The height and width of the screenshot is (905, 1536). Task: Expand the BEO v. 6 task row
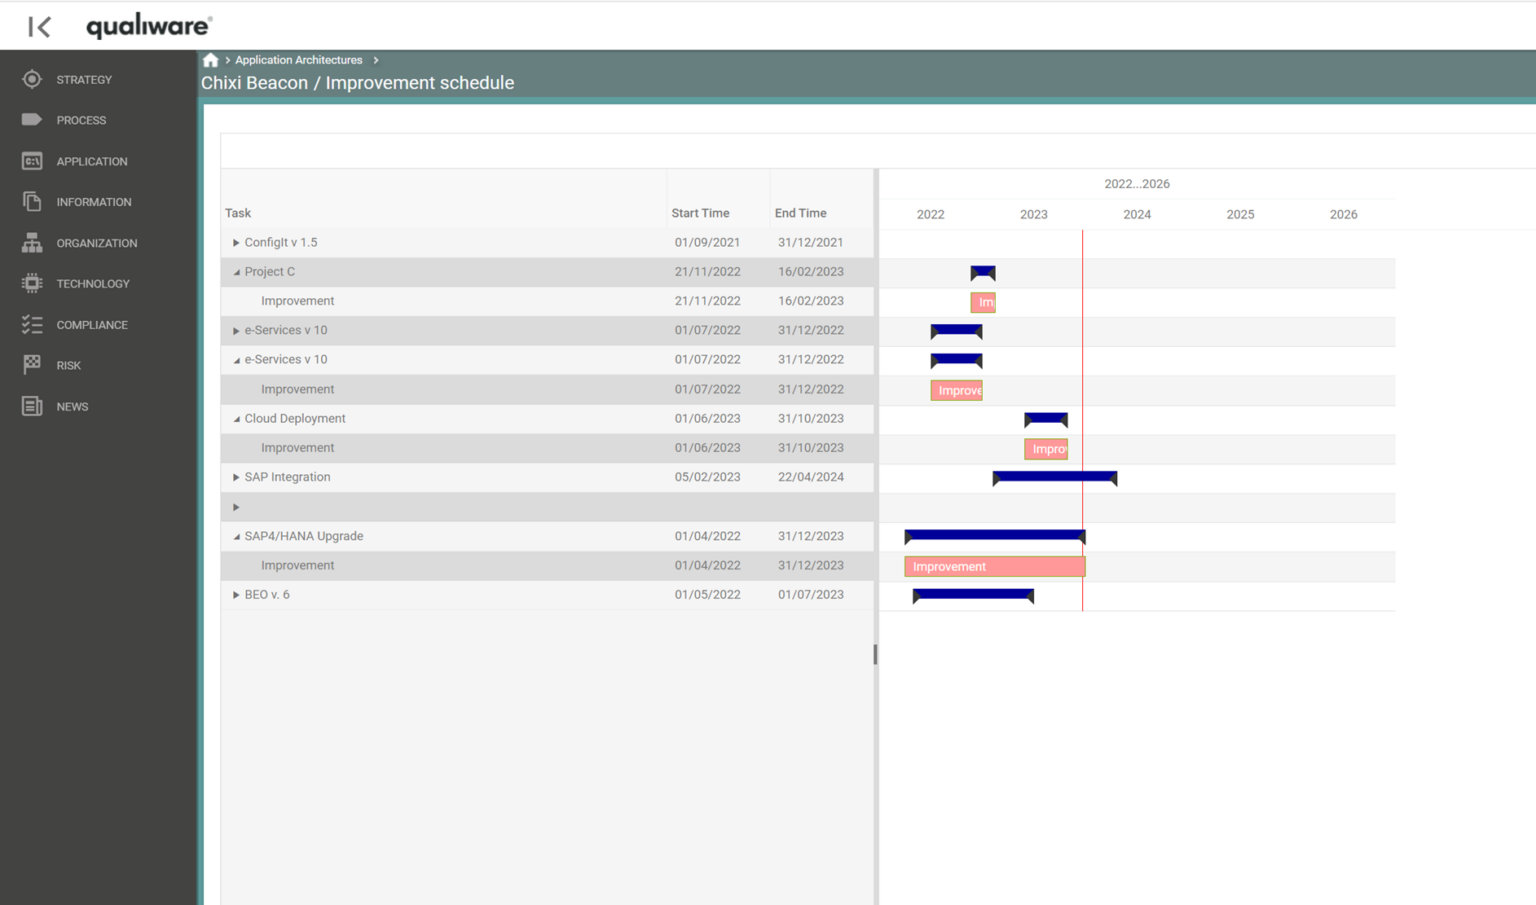pos(236,594)
